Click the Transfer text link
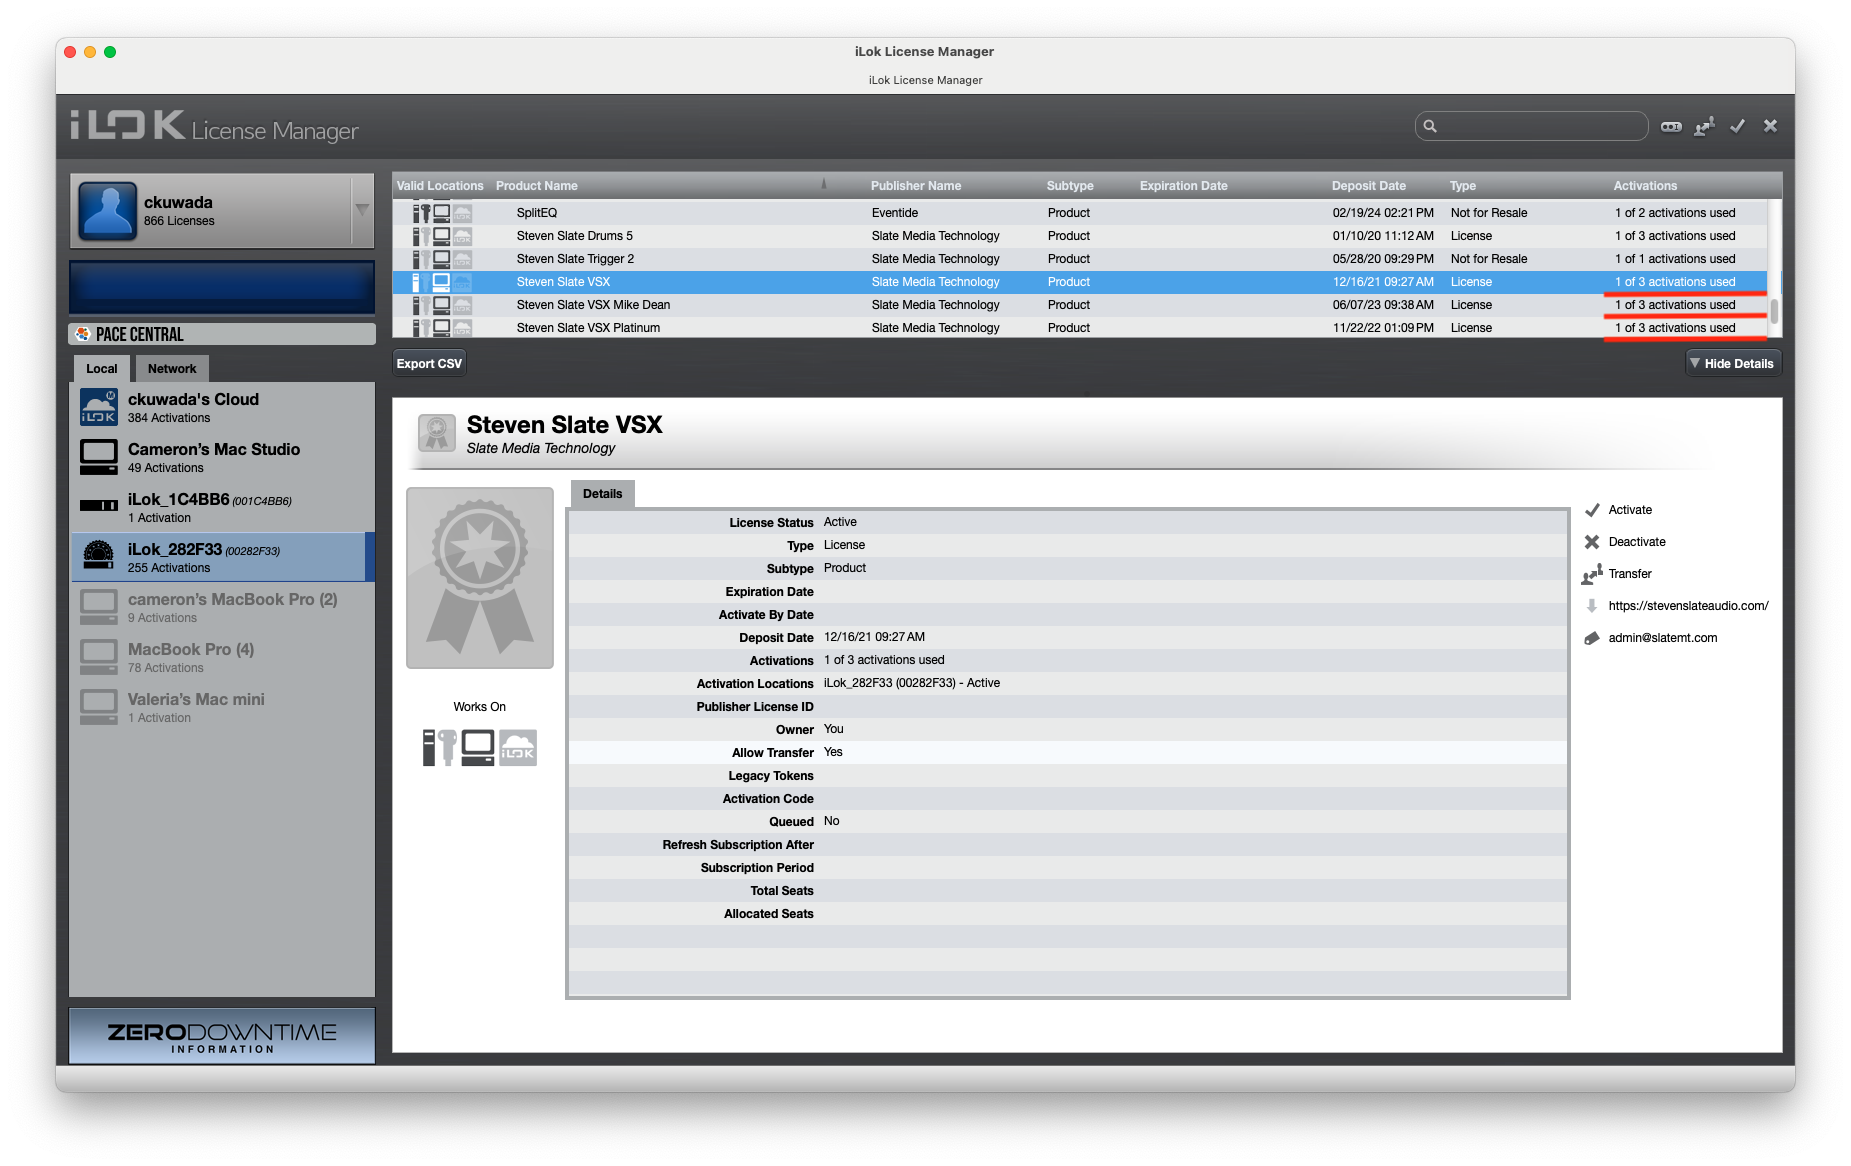1851x1166 pixels. click(x=1630, y=574)
